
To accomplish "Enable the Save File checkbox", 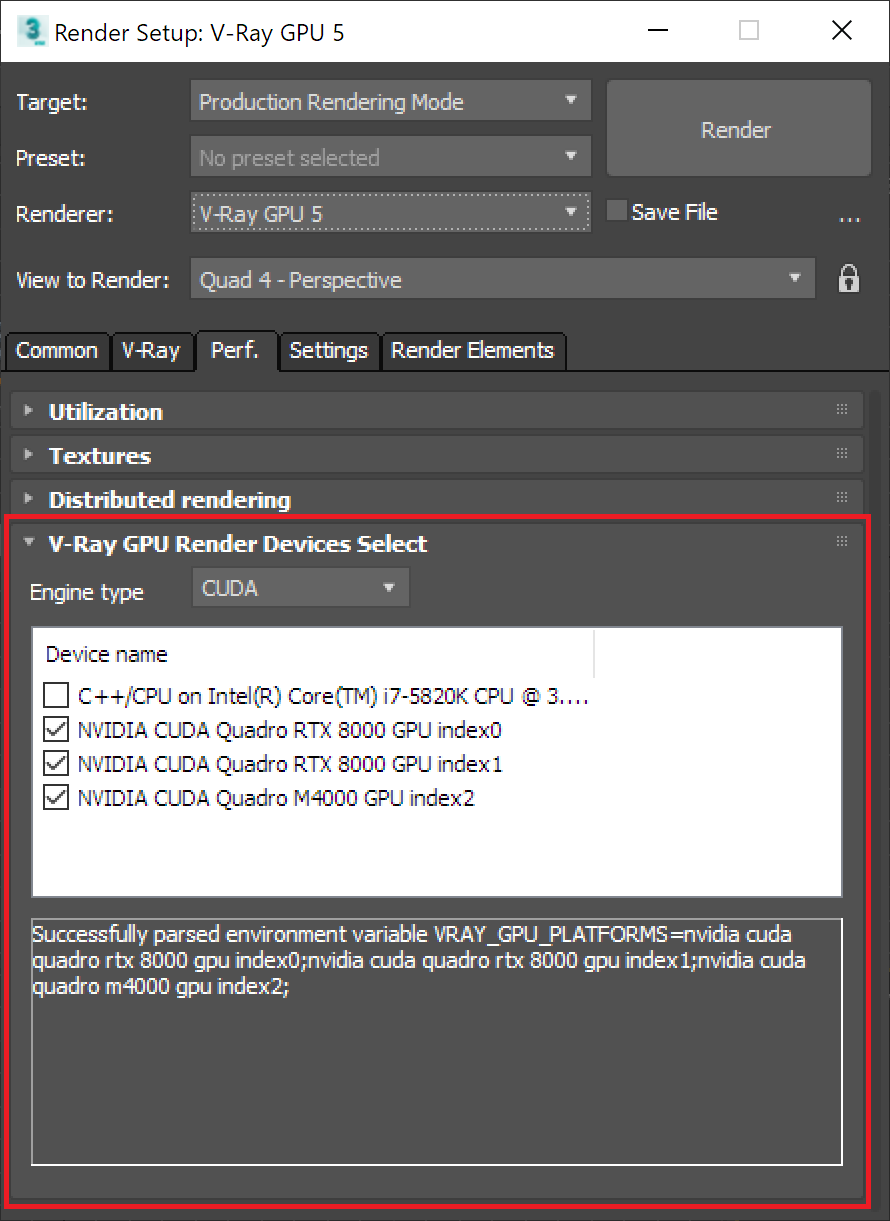I will [x=616, y=210].
